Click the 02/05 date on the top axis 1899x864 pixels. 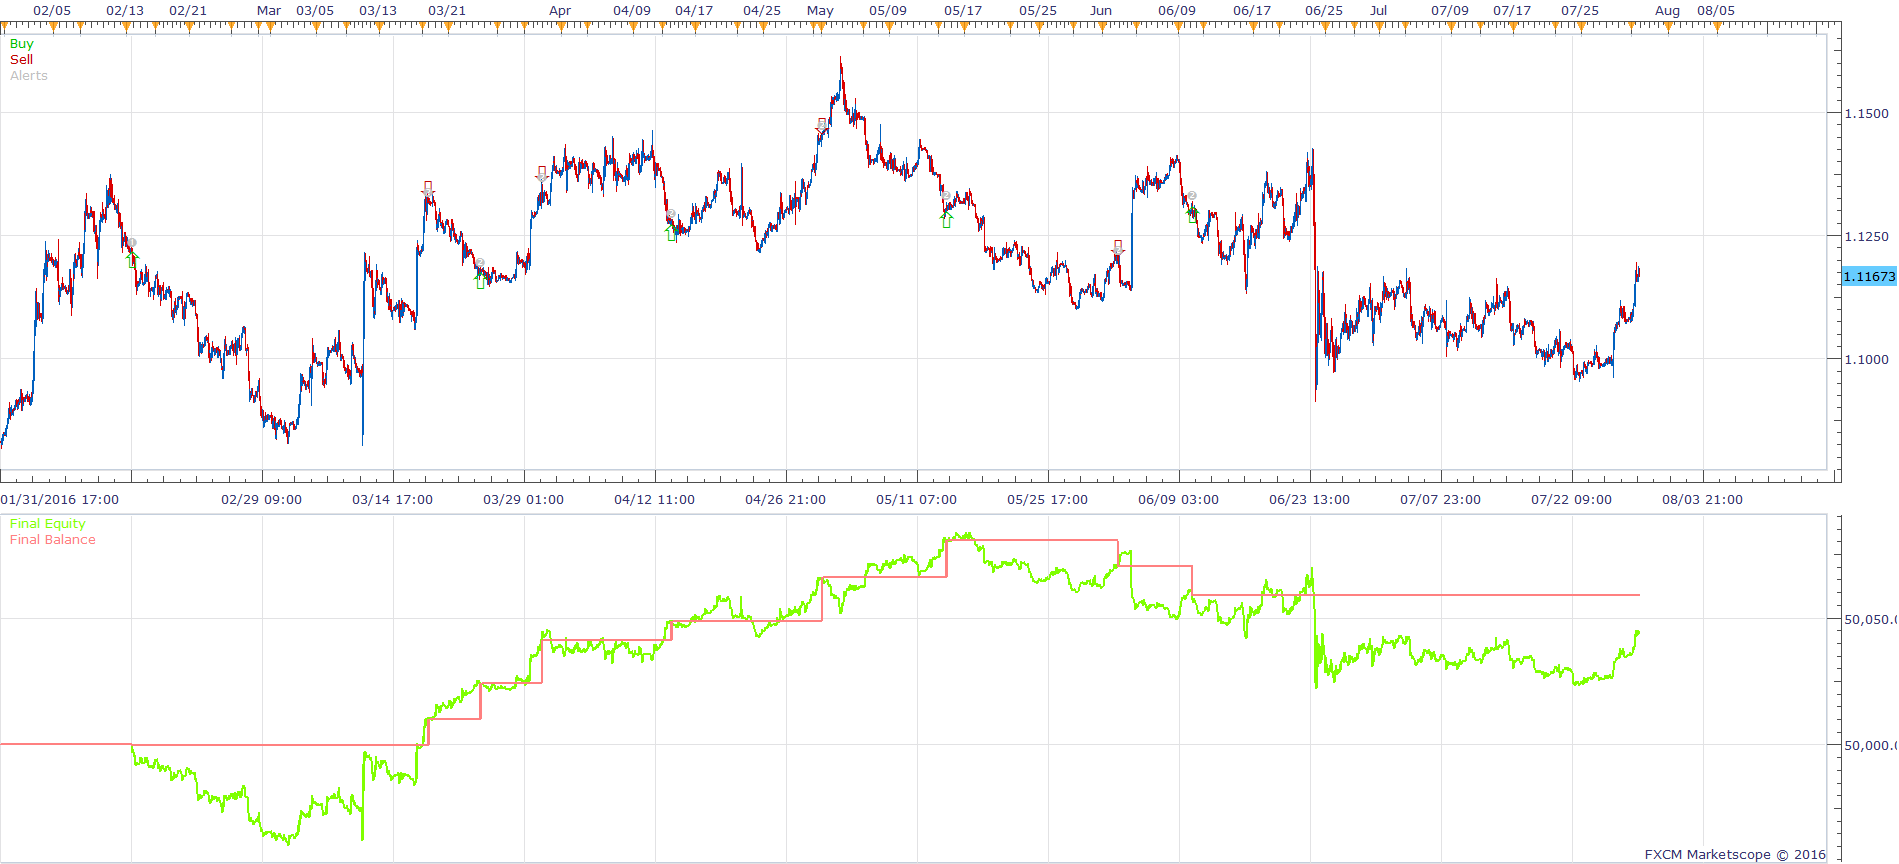coord(52,10)
